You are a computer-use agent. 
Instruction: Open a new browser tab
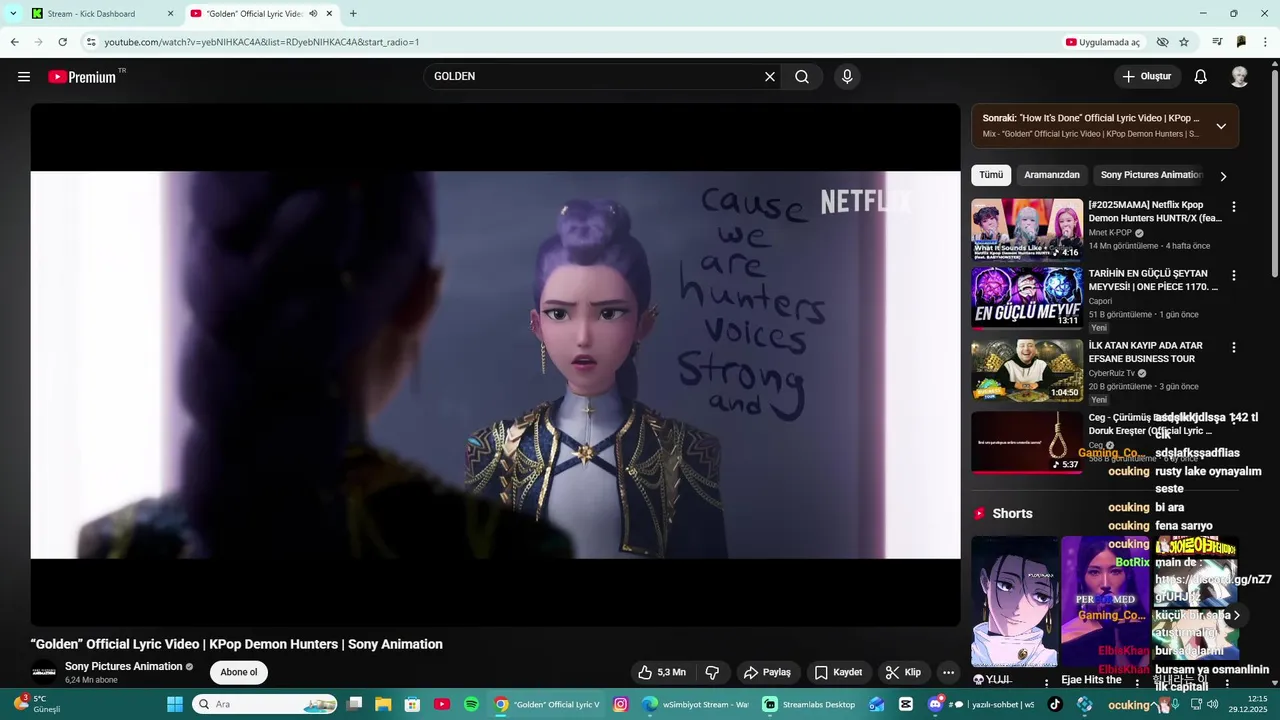click(353, 14)
